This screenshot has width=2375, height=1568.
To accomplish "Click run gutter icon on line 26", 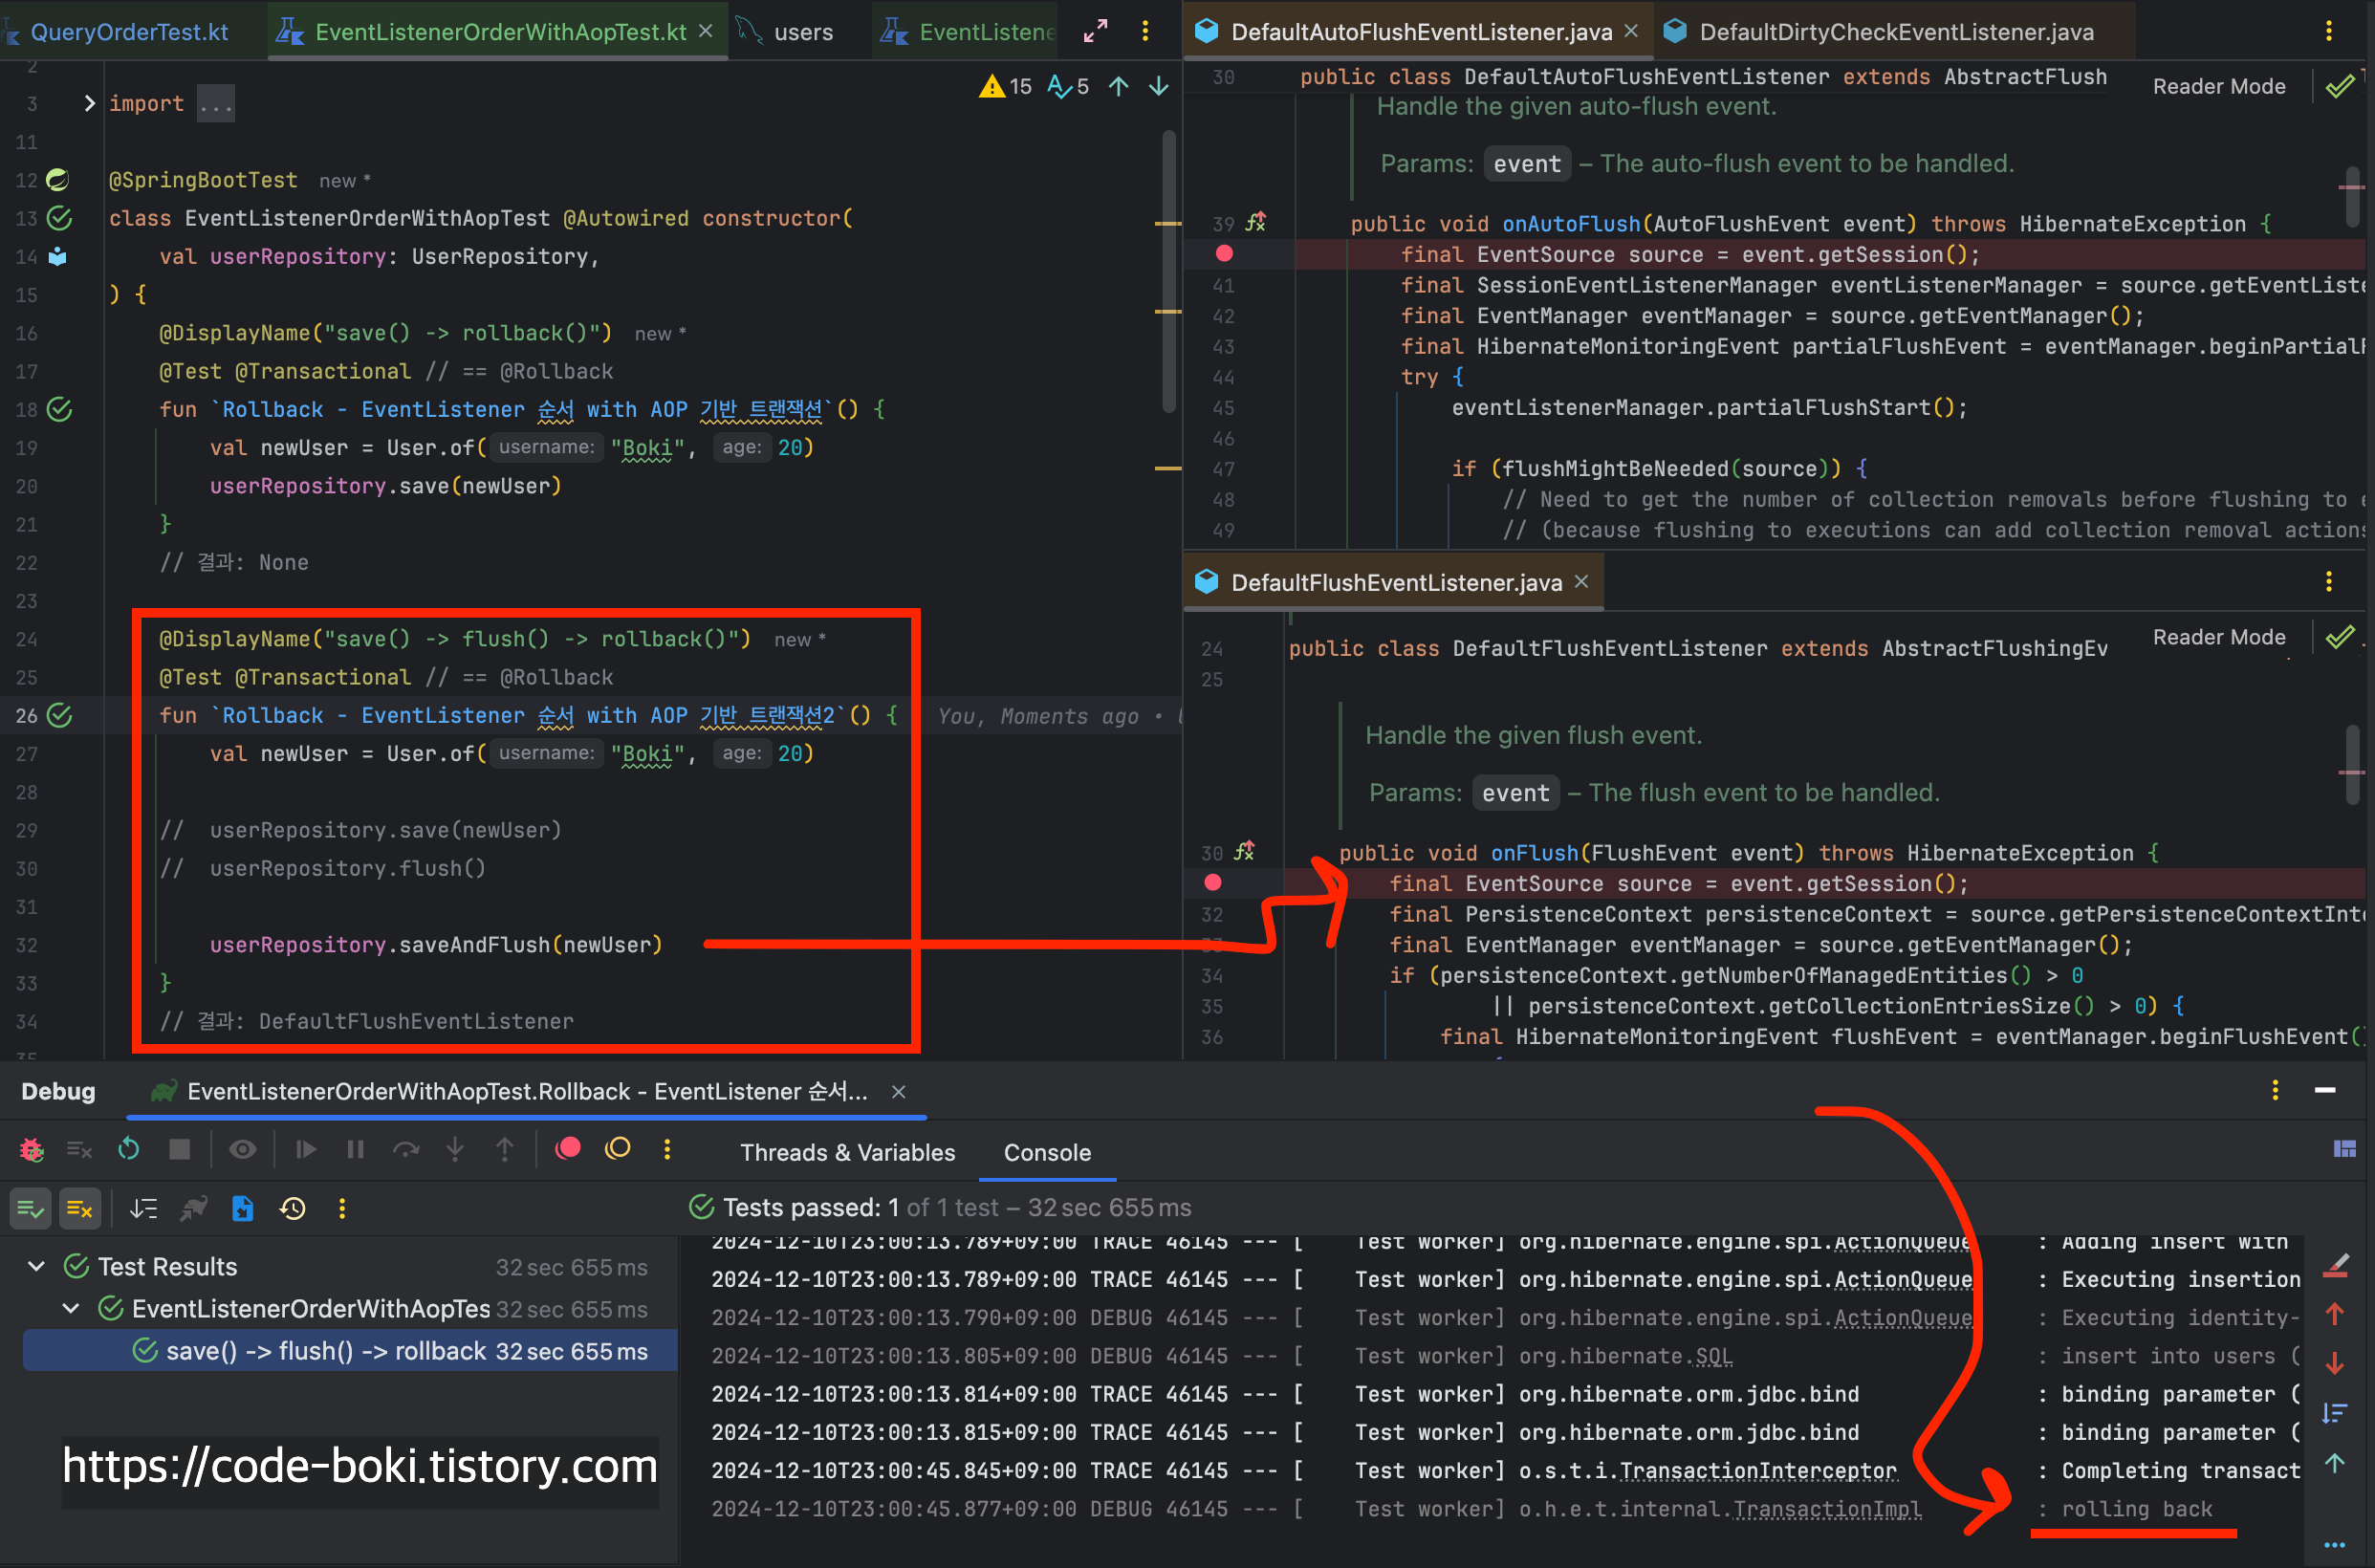I will pyautogui.click(x=60, y=715).
